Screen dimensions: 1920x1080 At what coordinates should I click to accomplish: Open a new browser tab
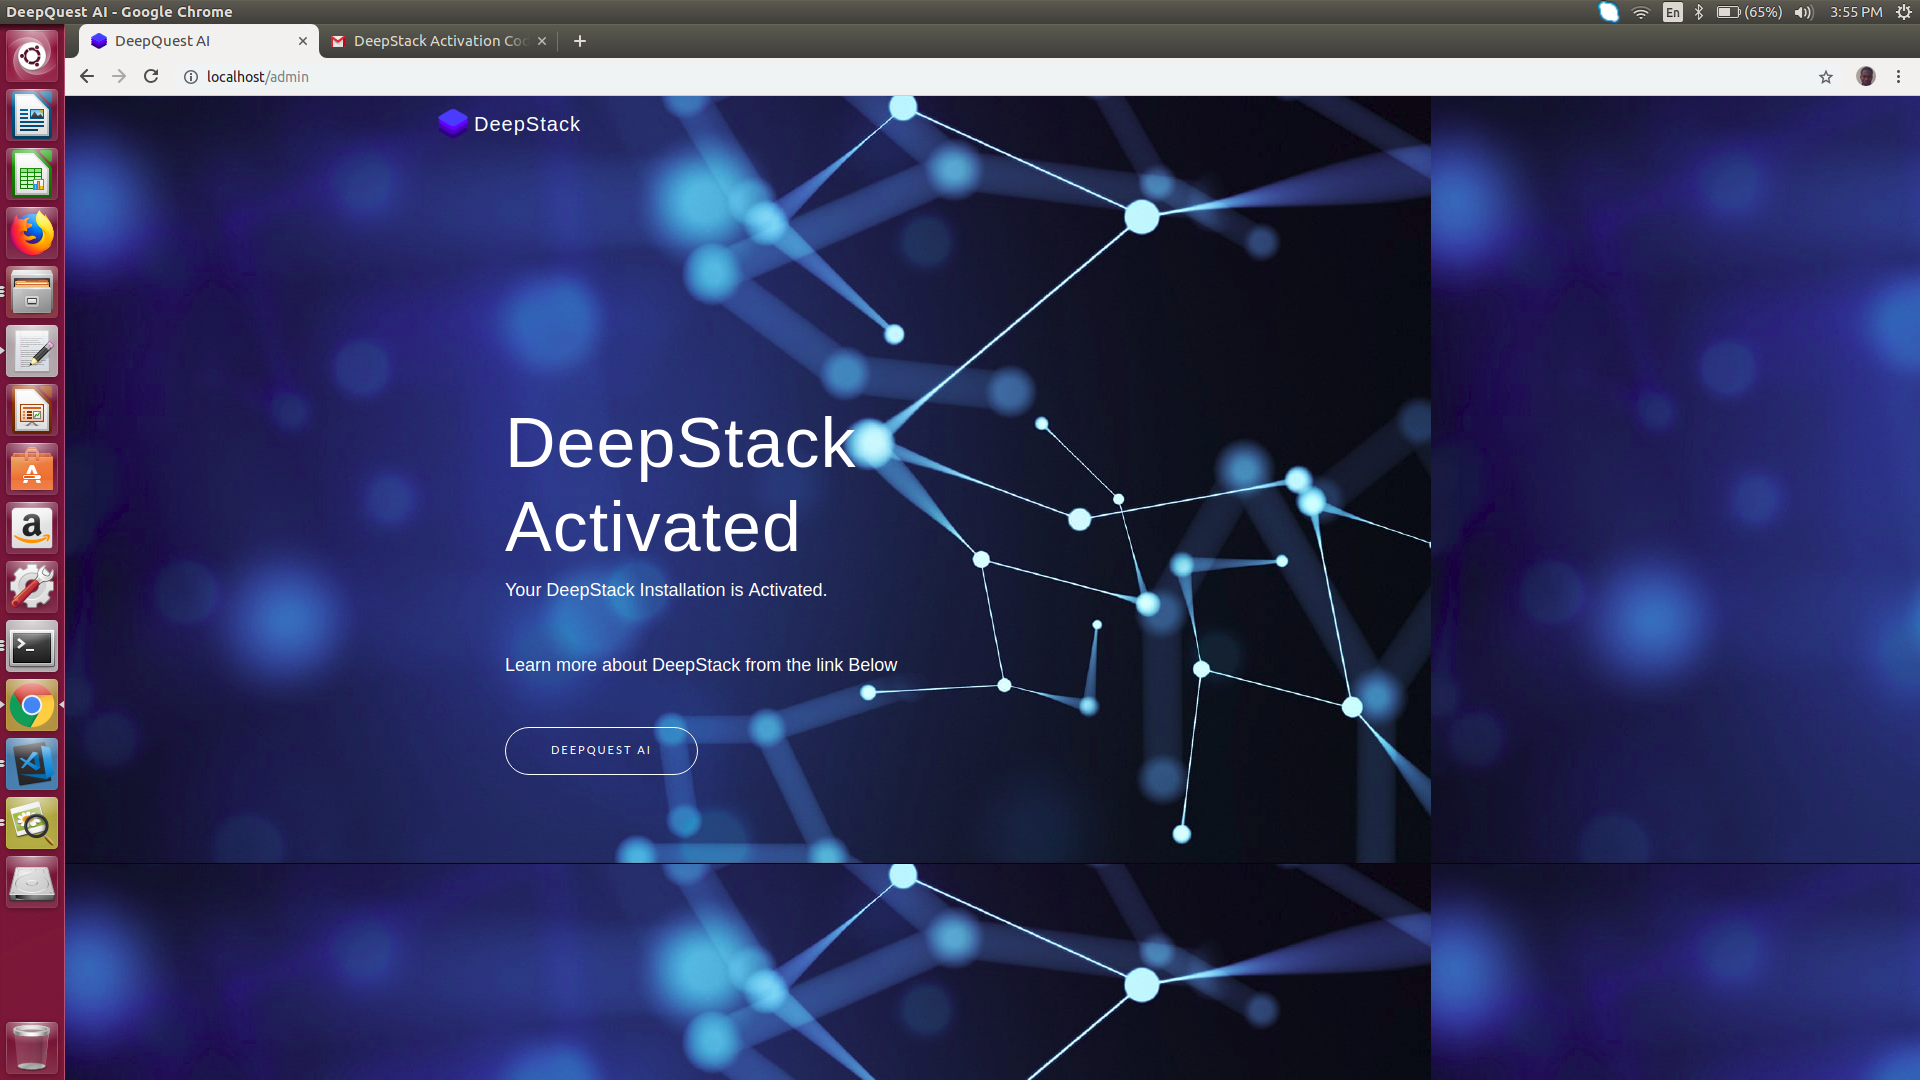(x=579, y=41)
